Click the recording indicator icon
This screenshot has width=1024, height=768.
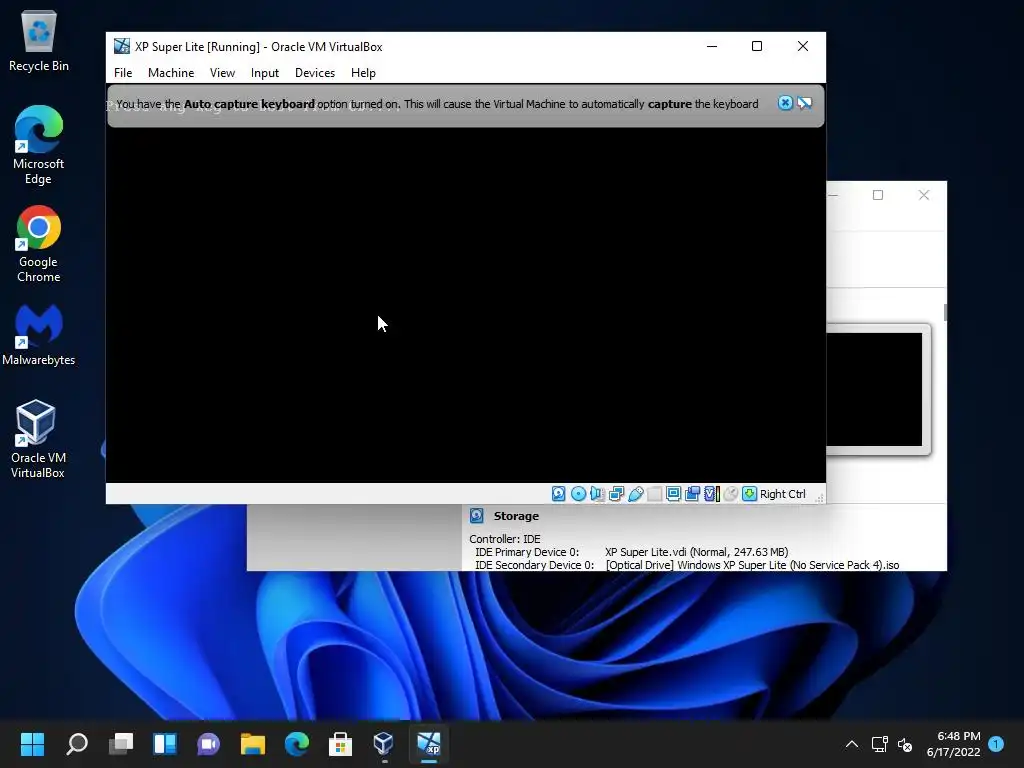click(x=692, y=494)
